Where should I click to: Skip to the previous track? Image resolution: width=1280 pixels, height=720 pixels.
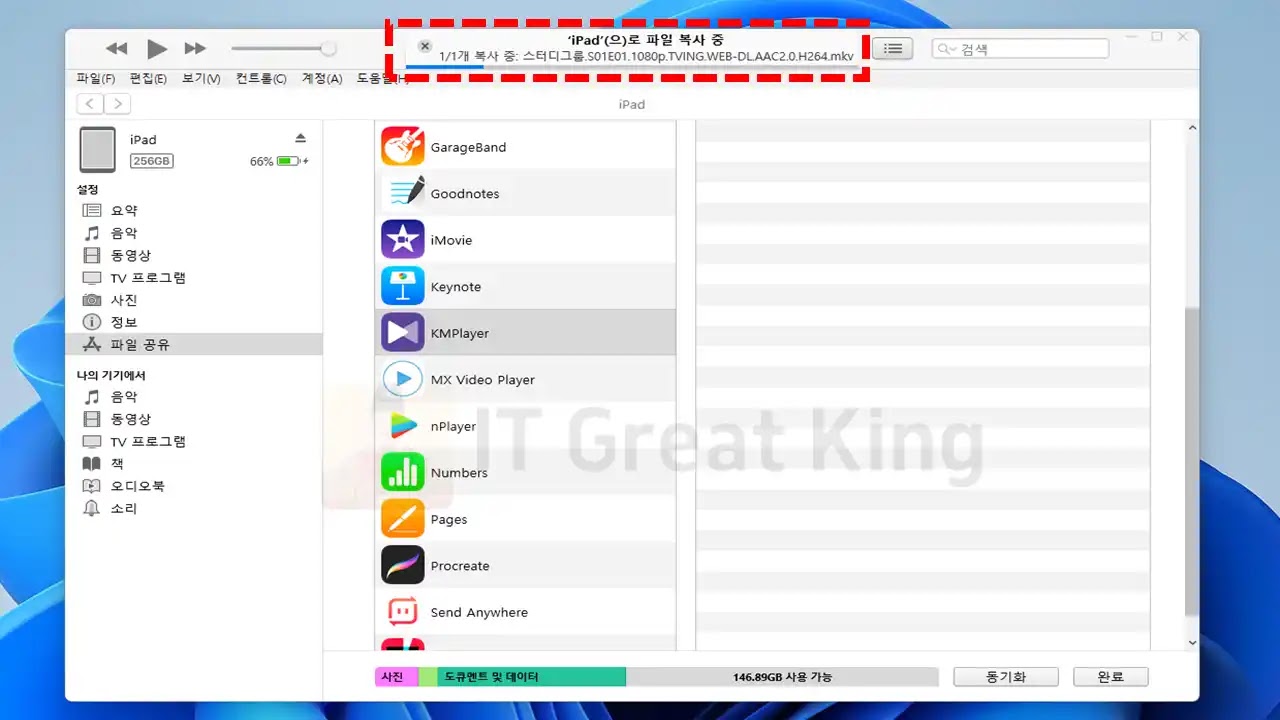pos(117,48)
